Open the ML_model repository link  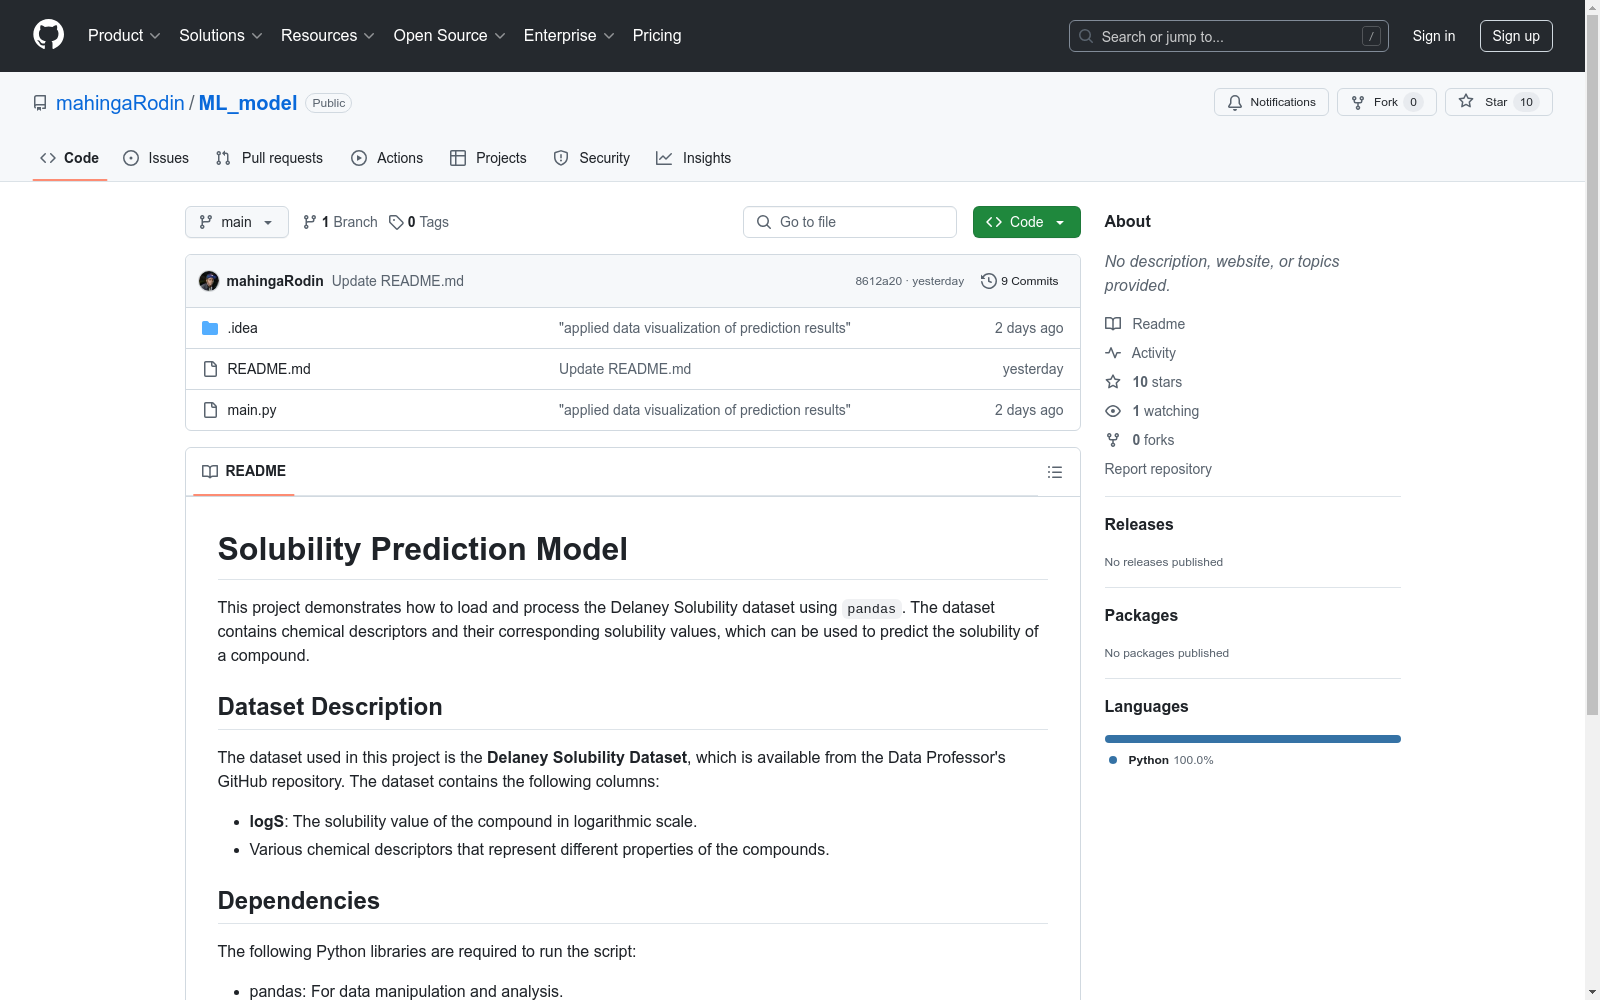(x=248, y=103)
